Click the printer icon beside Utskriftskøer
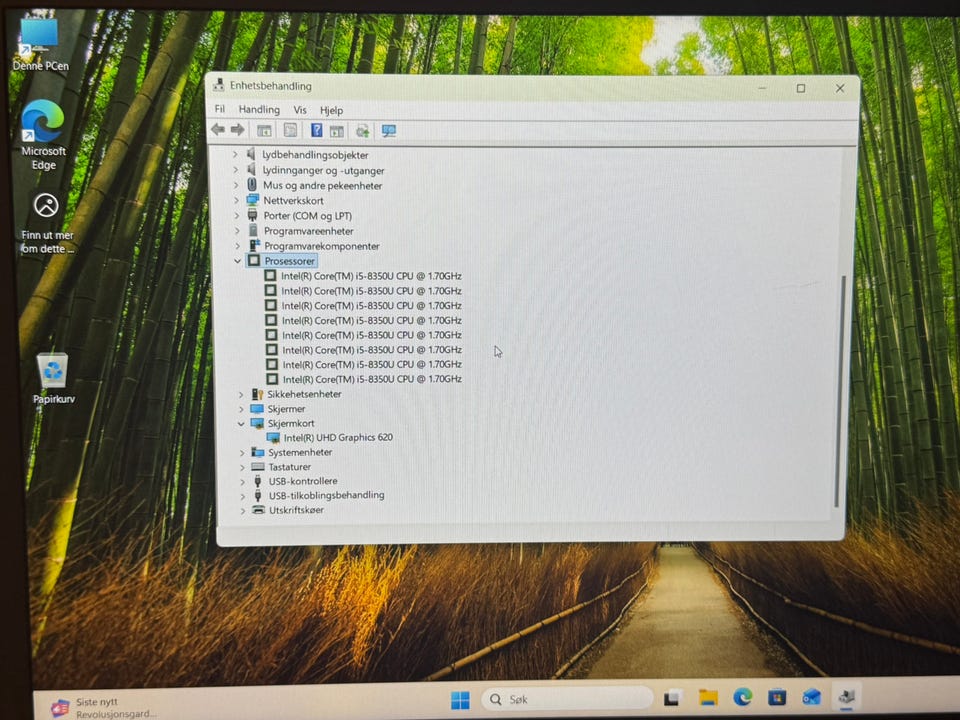The height and width of the screenshot is (720, 960). (x=258, y=509)
